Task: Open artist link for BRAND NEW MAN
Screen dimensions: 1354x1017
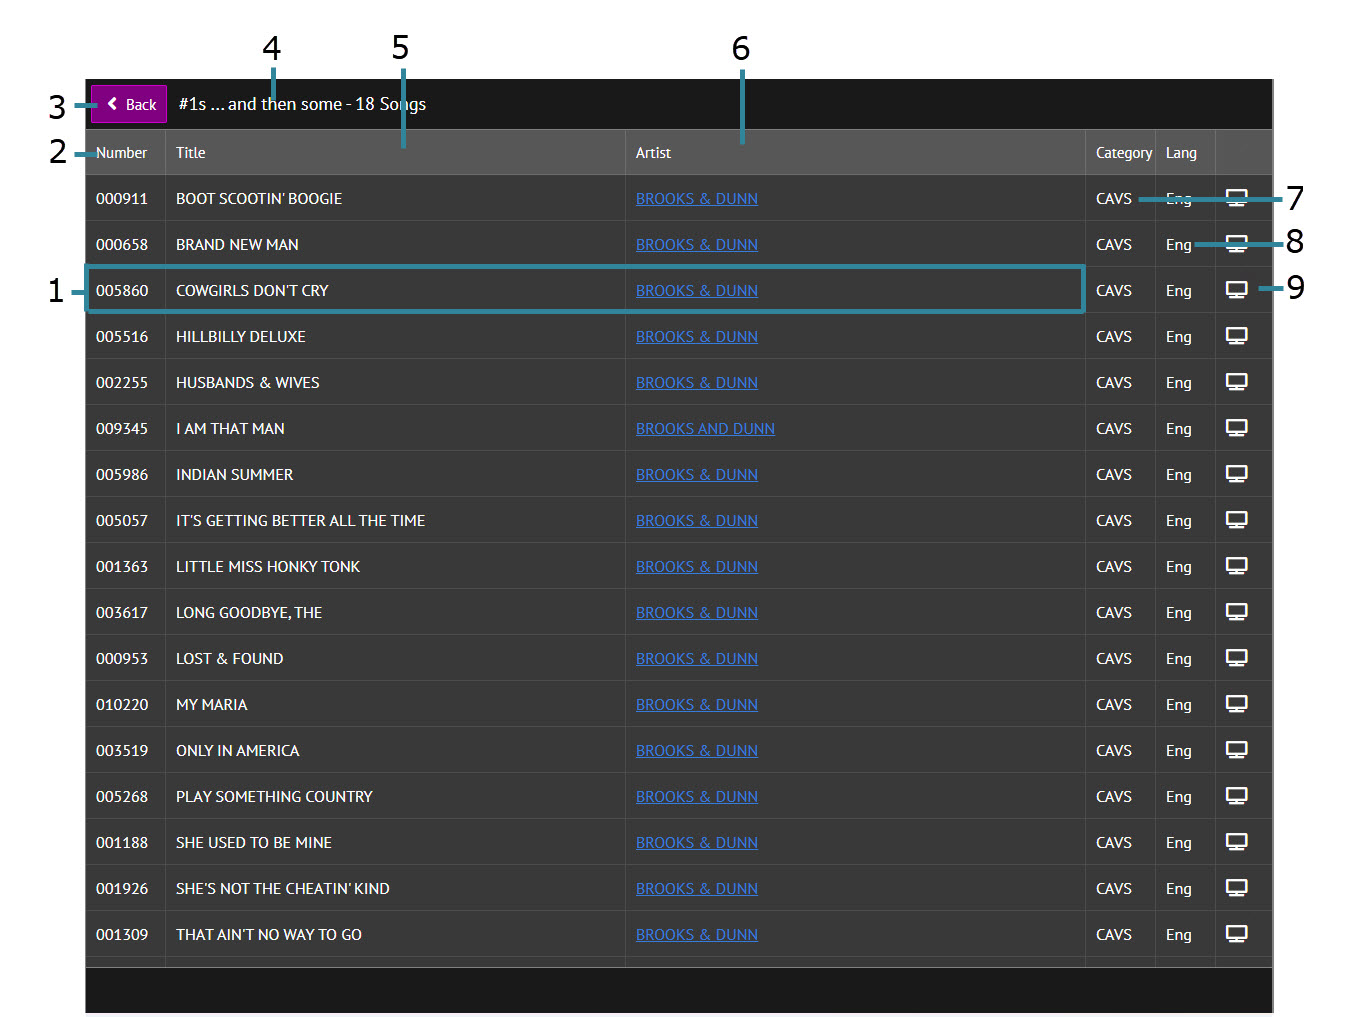Action: [x=697, y=245]
